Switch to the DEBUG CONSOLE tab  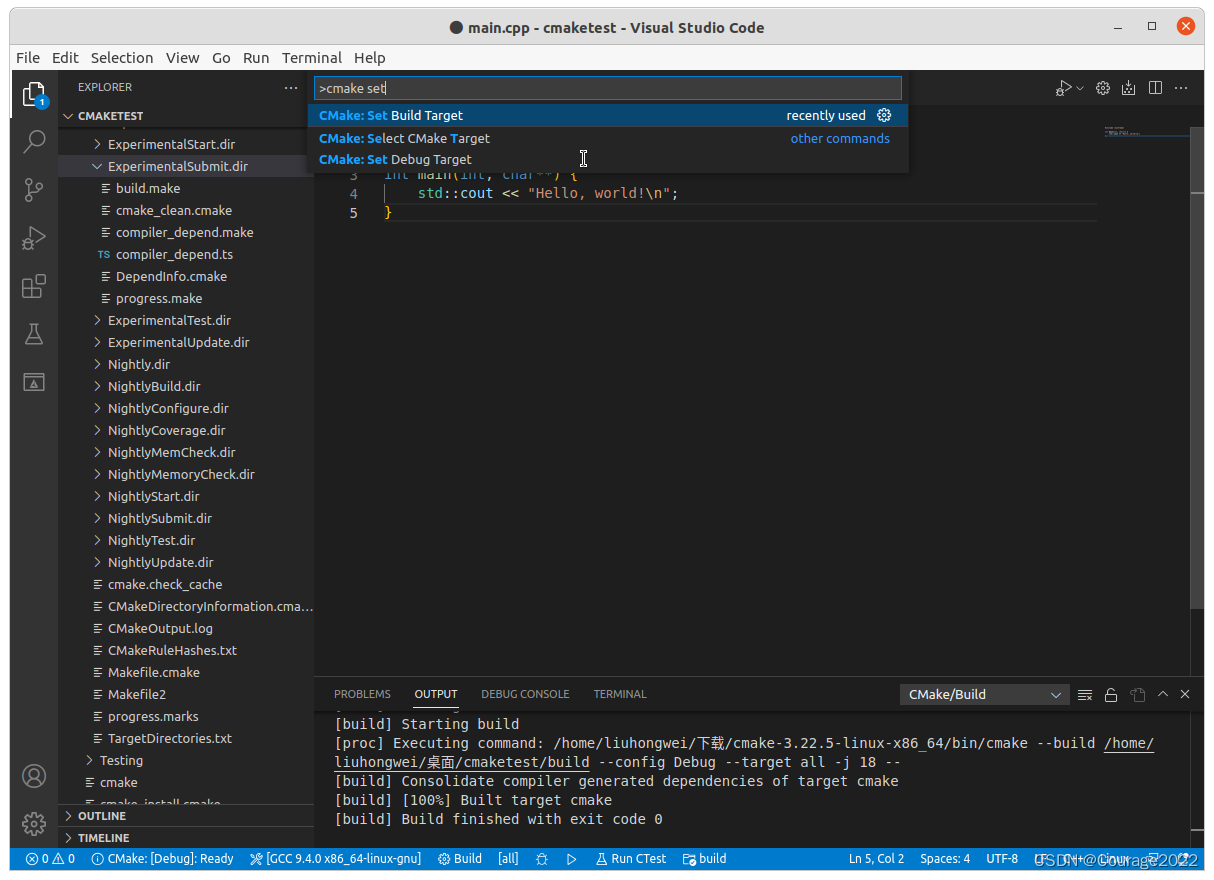(x=525, y=694)
